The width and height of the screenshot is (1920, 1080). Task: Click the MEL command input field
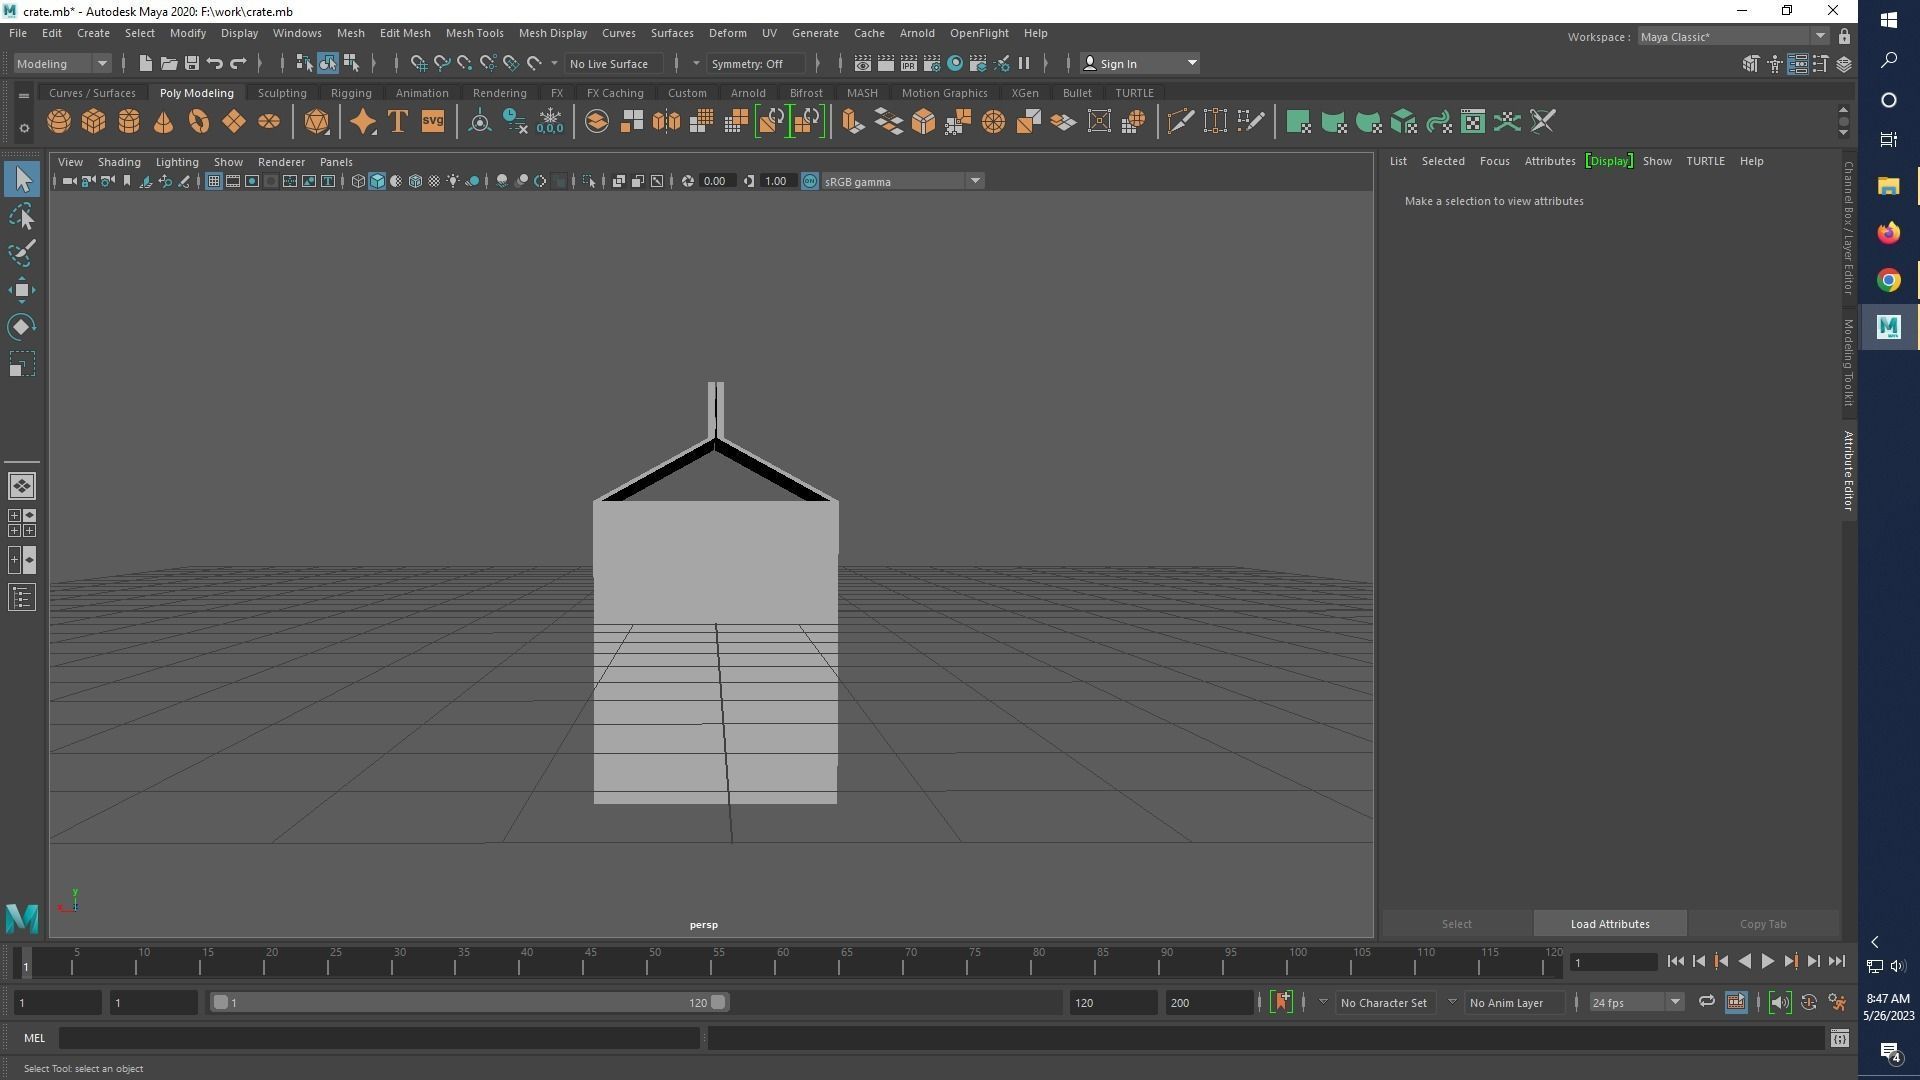tap(380, 1038)
